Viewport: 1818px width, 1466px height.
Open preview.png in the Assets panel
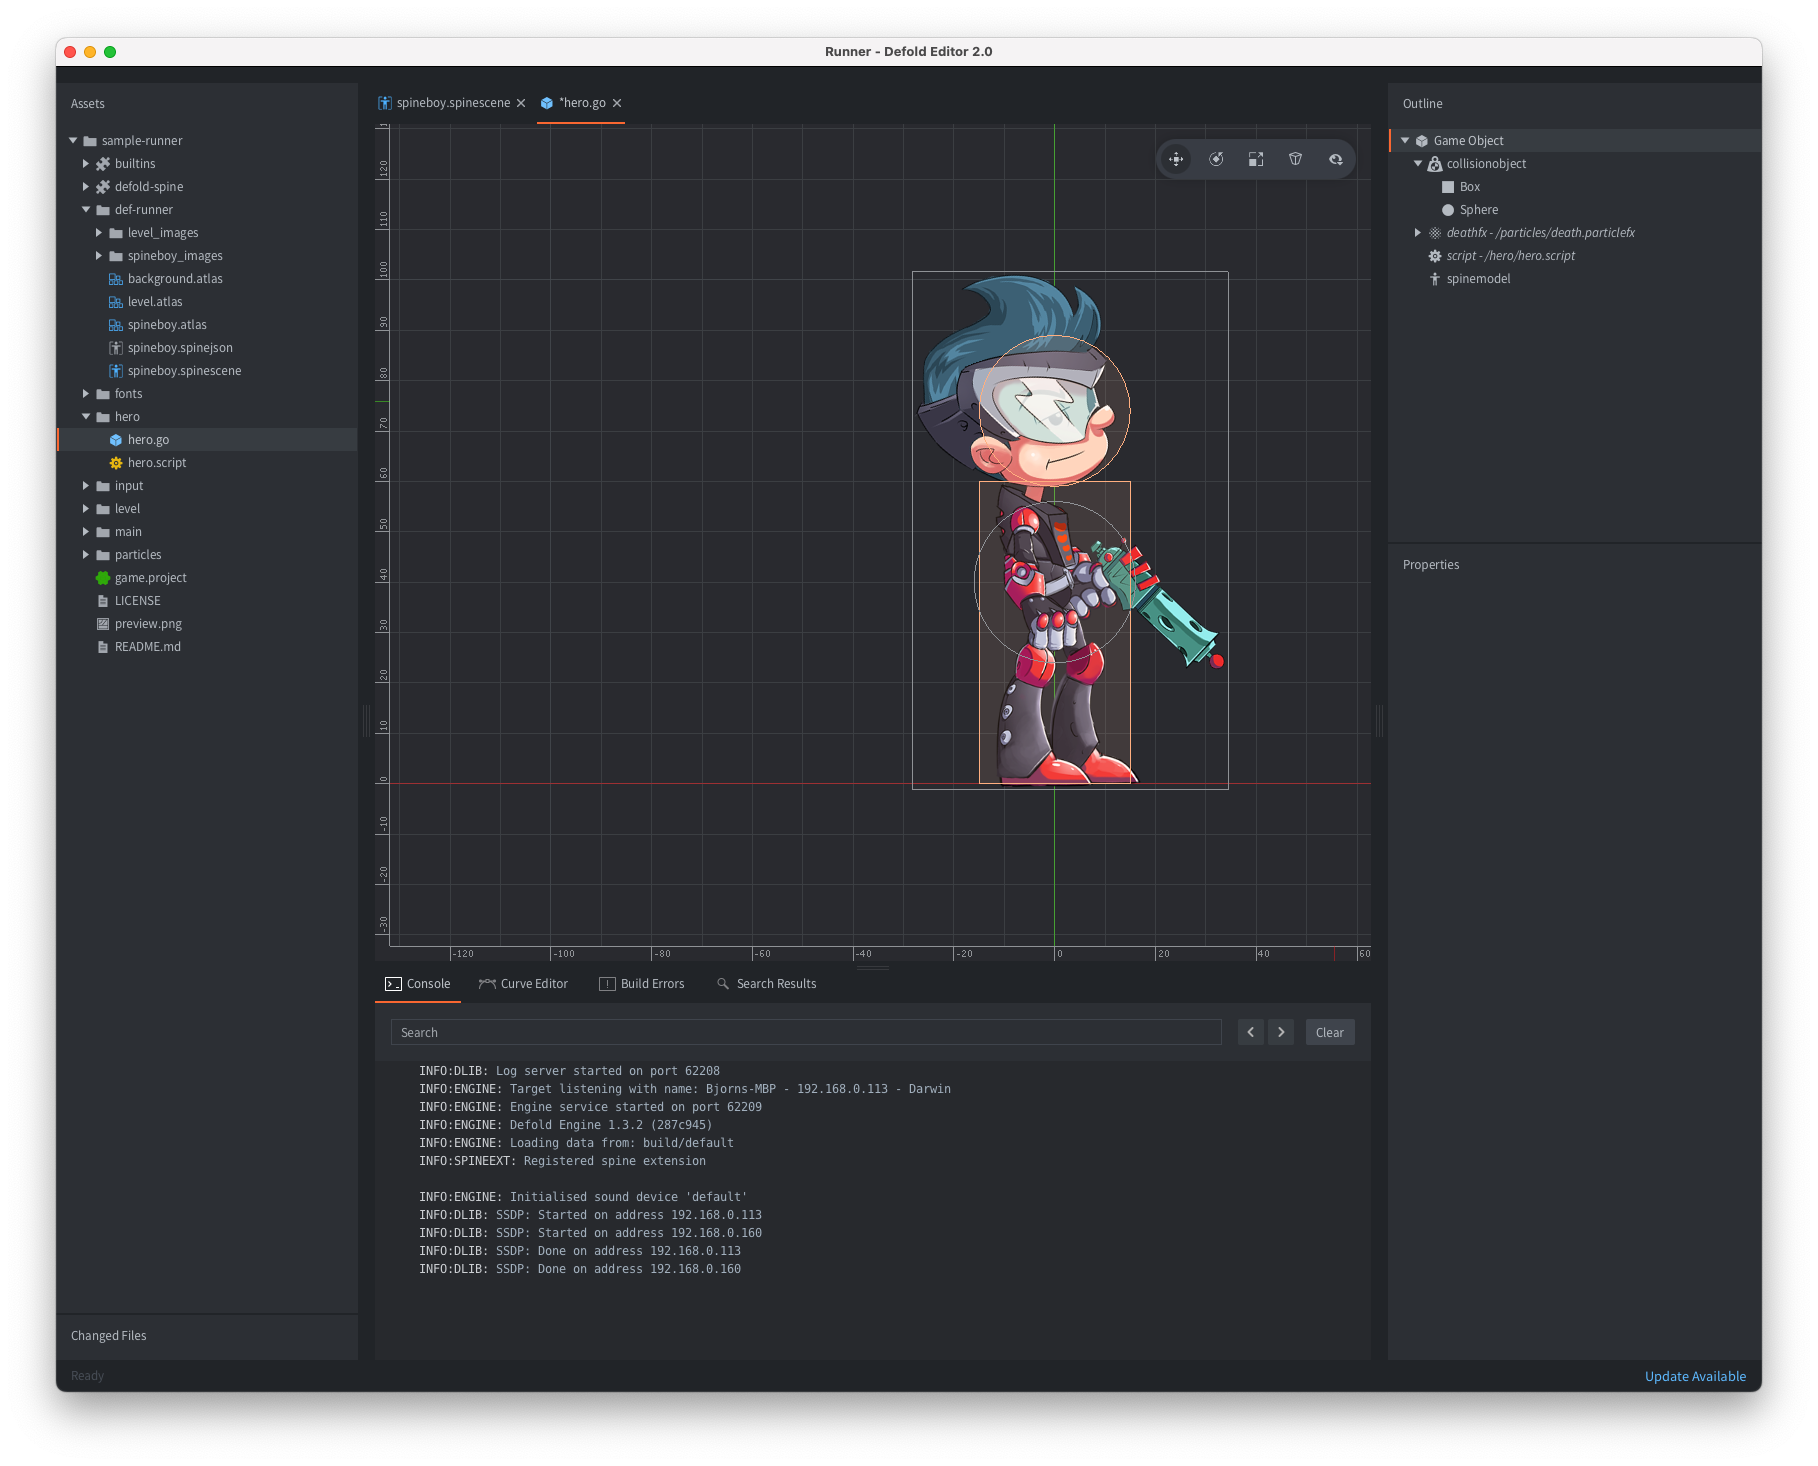pos(148,623)
